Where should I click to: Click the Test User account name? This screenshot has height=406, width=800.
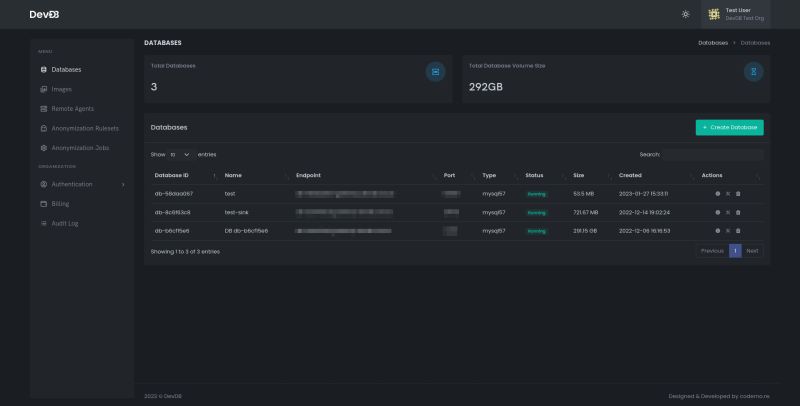click(738, 10)
